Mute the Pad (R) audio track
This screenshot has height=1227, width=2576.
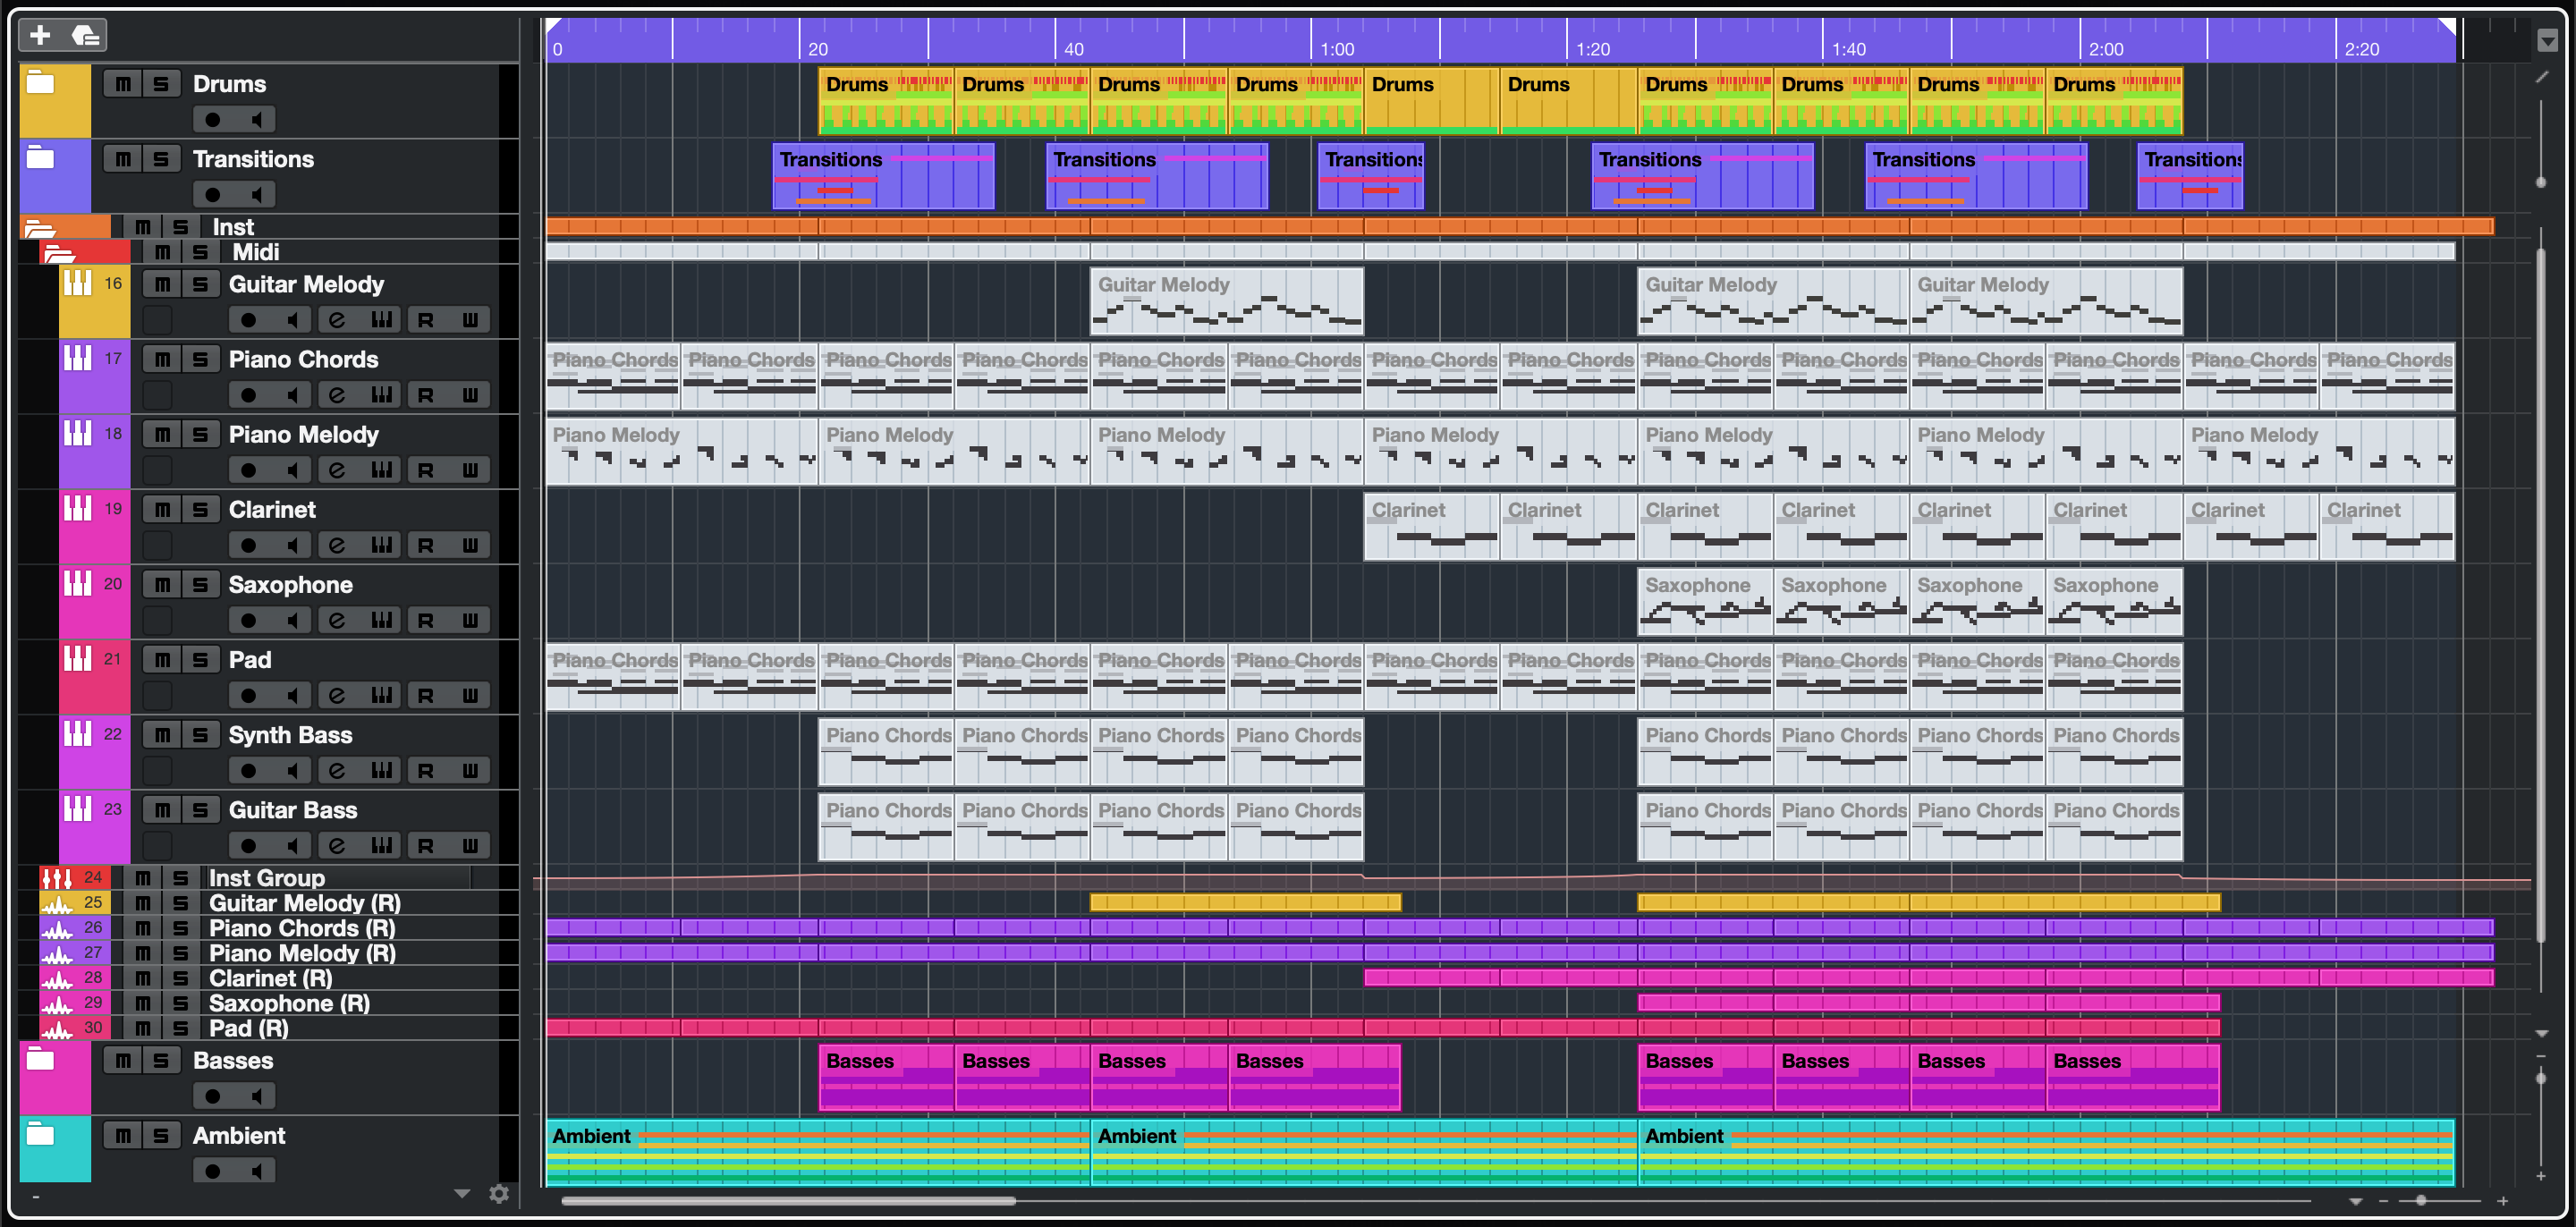(143, 1028)
